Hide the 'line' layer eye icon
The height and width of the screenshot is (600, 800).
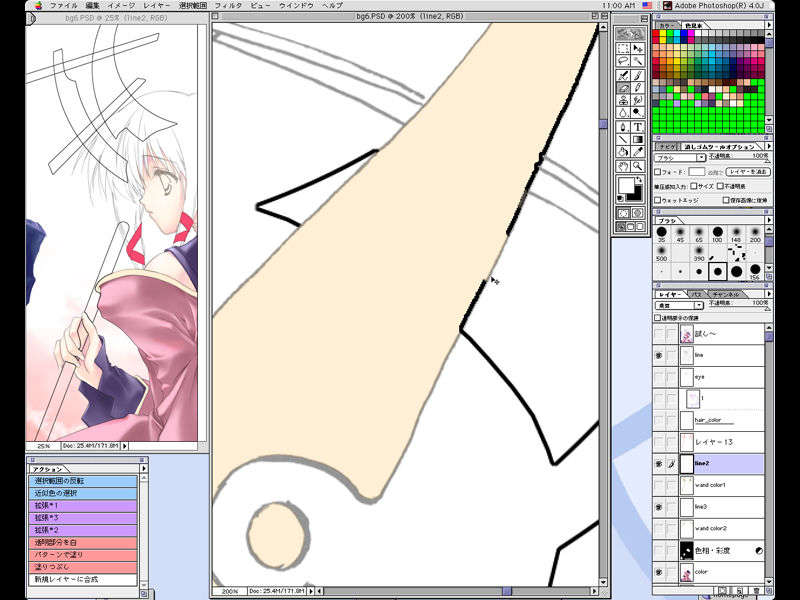point(659,355)
